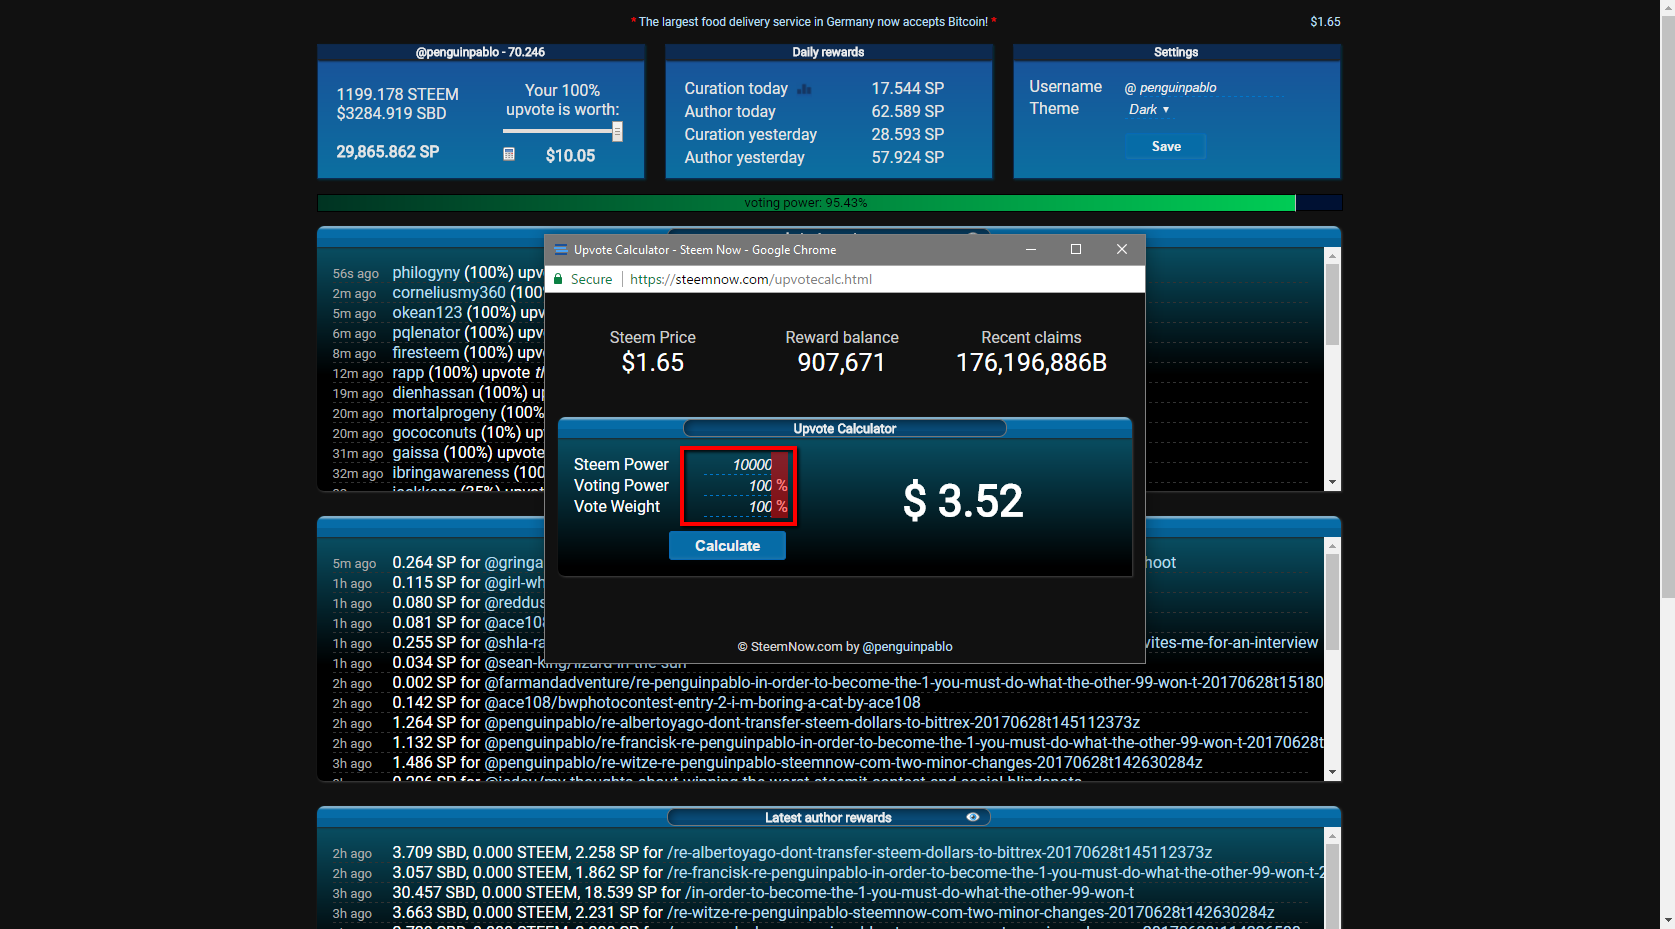Open the Theme dropdown showing Dark
1675x929 pixels.
coord(1149,109)
